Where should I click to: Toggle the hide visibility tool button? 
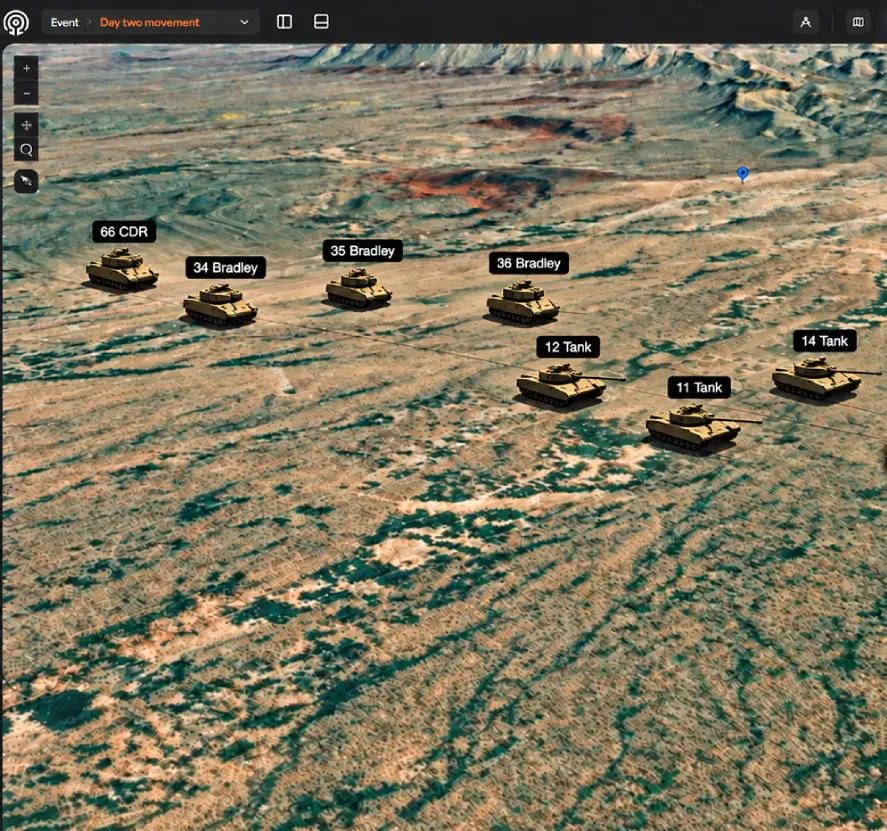(x=26, y=181)
